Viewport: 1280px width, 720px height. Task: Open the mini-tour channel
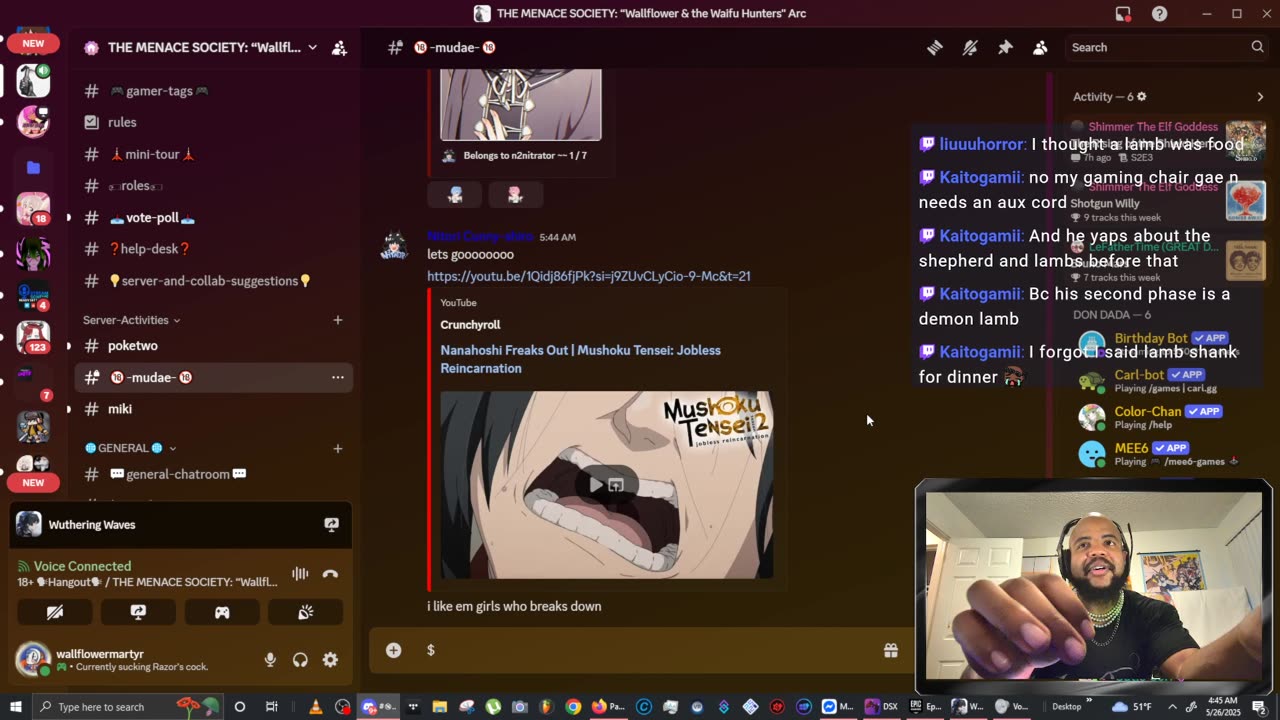tap(213, 154)
